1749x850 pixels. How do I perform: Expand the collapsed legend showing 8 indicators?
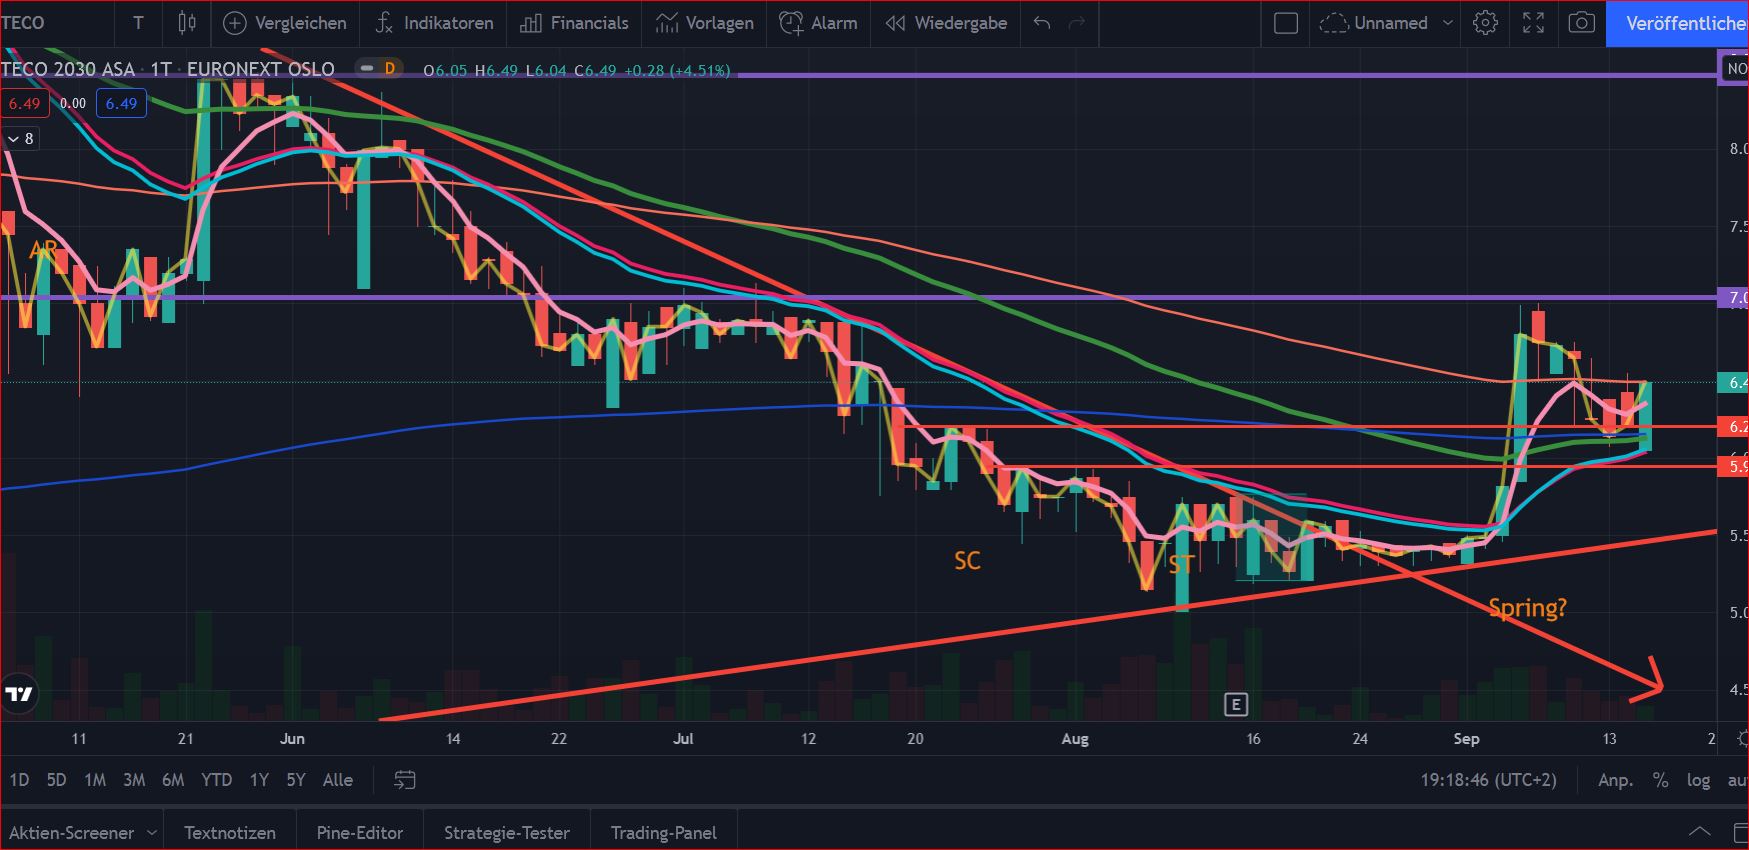click(x=21, y=138)
